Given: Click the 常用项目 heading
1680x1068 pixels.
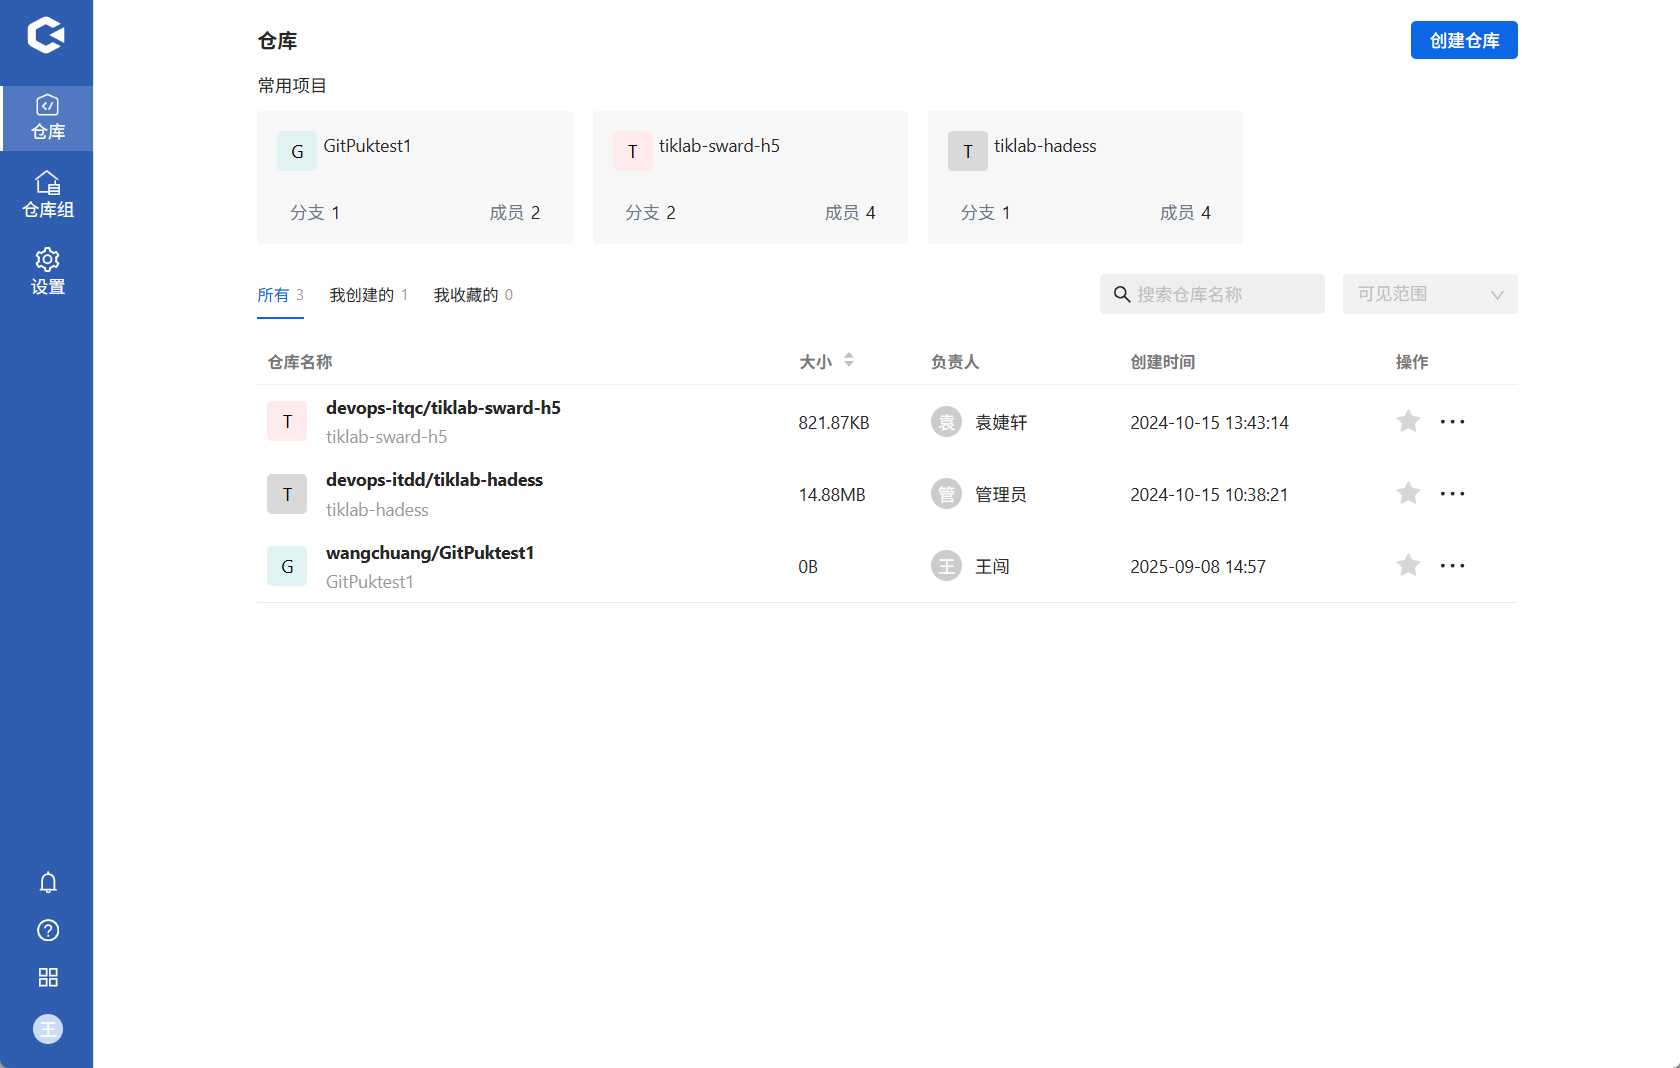Looking at the screenshot, I should (x=292, y=86).
